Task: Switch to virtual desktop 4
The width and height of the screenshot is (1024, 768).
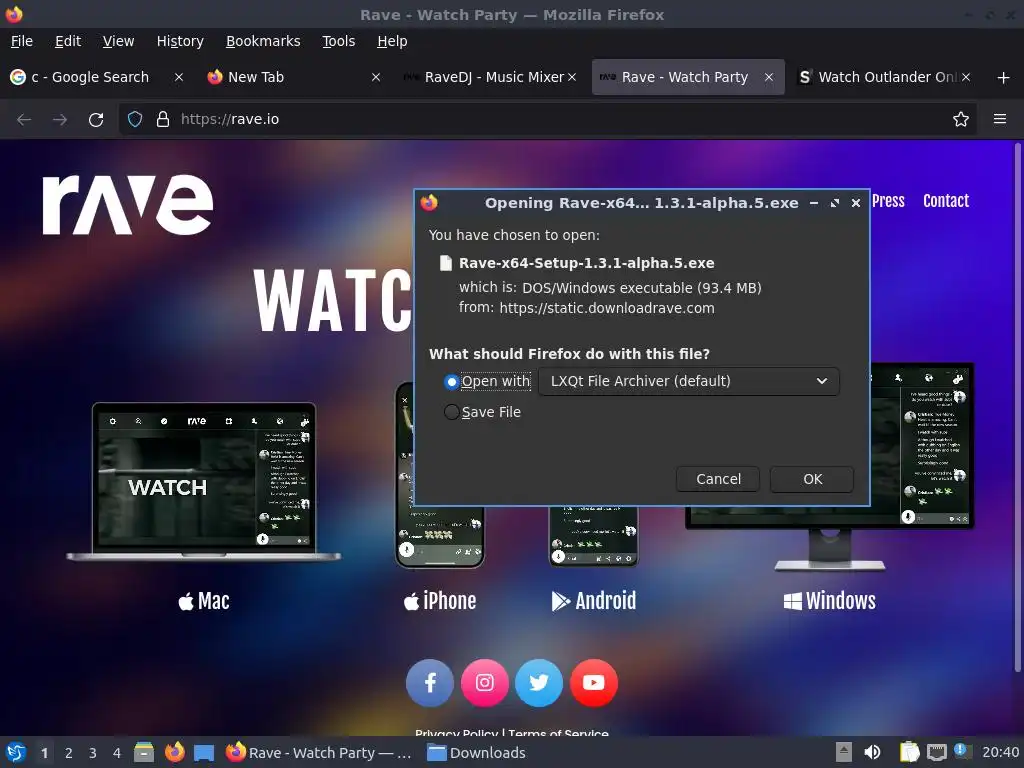Action: pos(116,753)
